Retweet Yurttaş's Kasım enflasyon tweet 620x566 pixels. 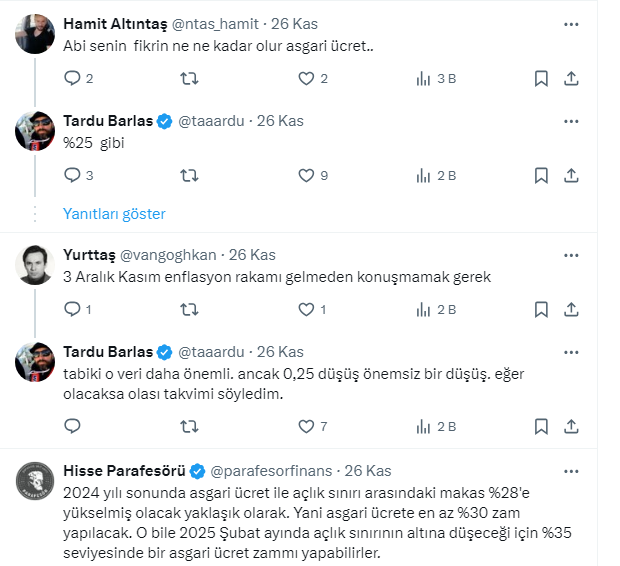187,310
